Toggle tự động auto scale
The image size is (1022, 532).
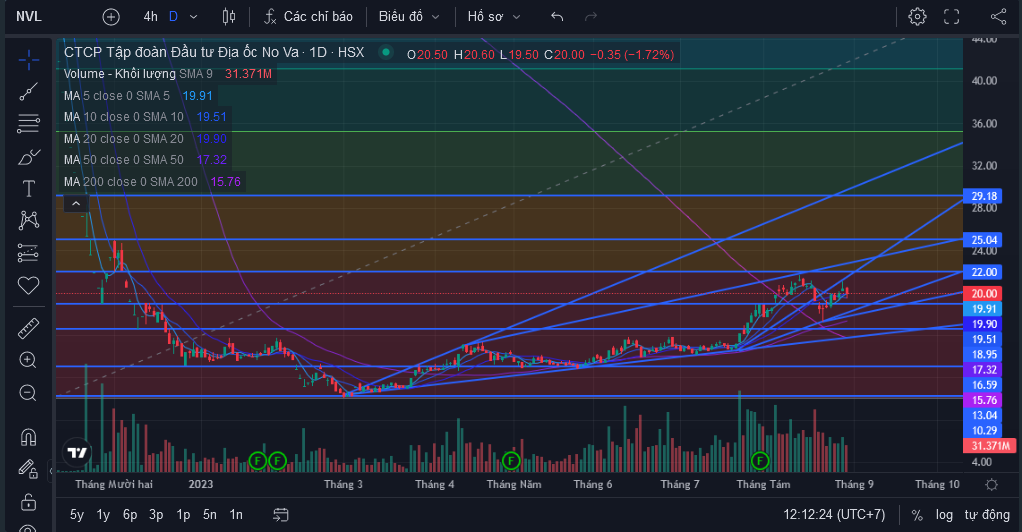point(987,515)
